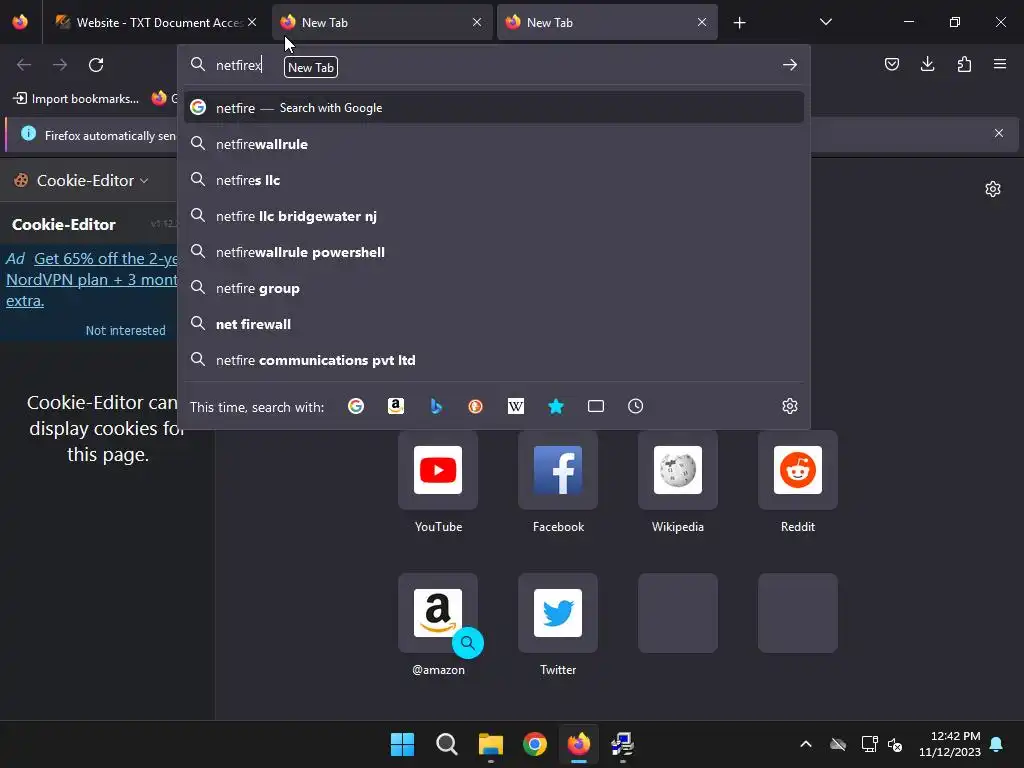Open Windows Start menu
The width and height of the screenshot is (1024, 768).
402,744
